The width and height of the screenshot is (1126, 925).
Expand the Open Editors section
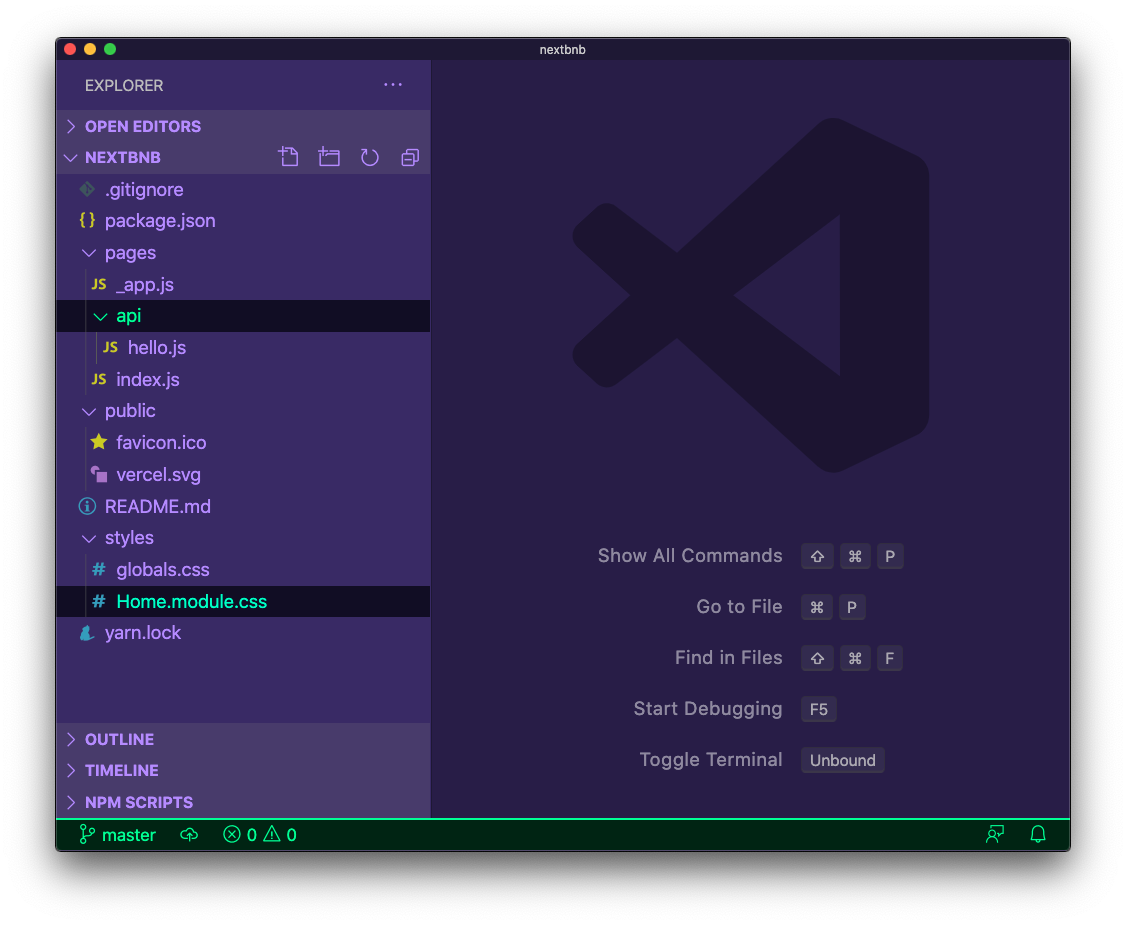(x=142, y=126)
